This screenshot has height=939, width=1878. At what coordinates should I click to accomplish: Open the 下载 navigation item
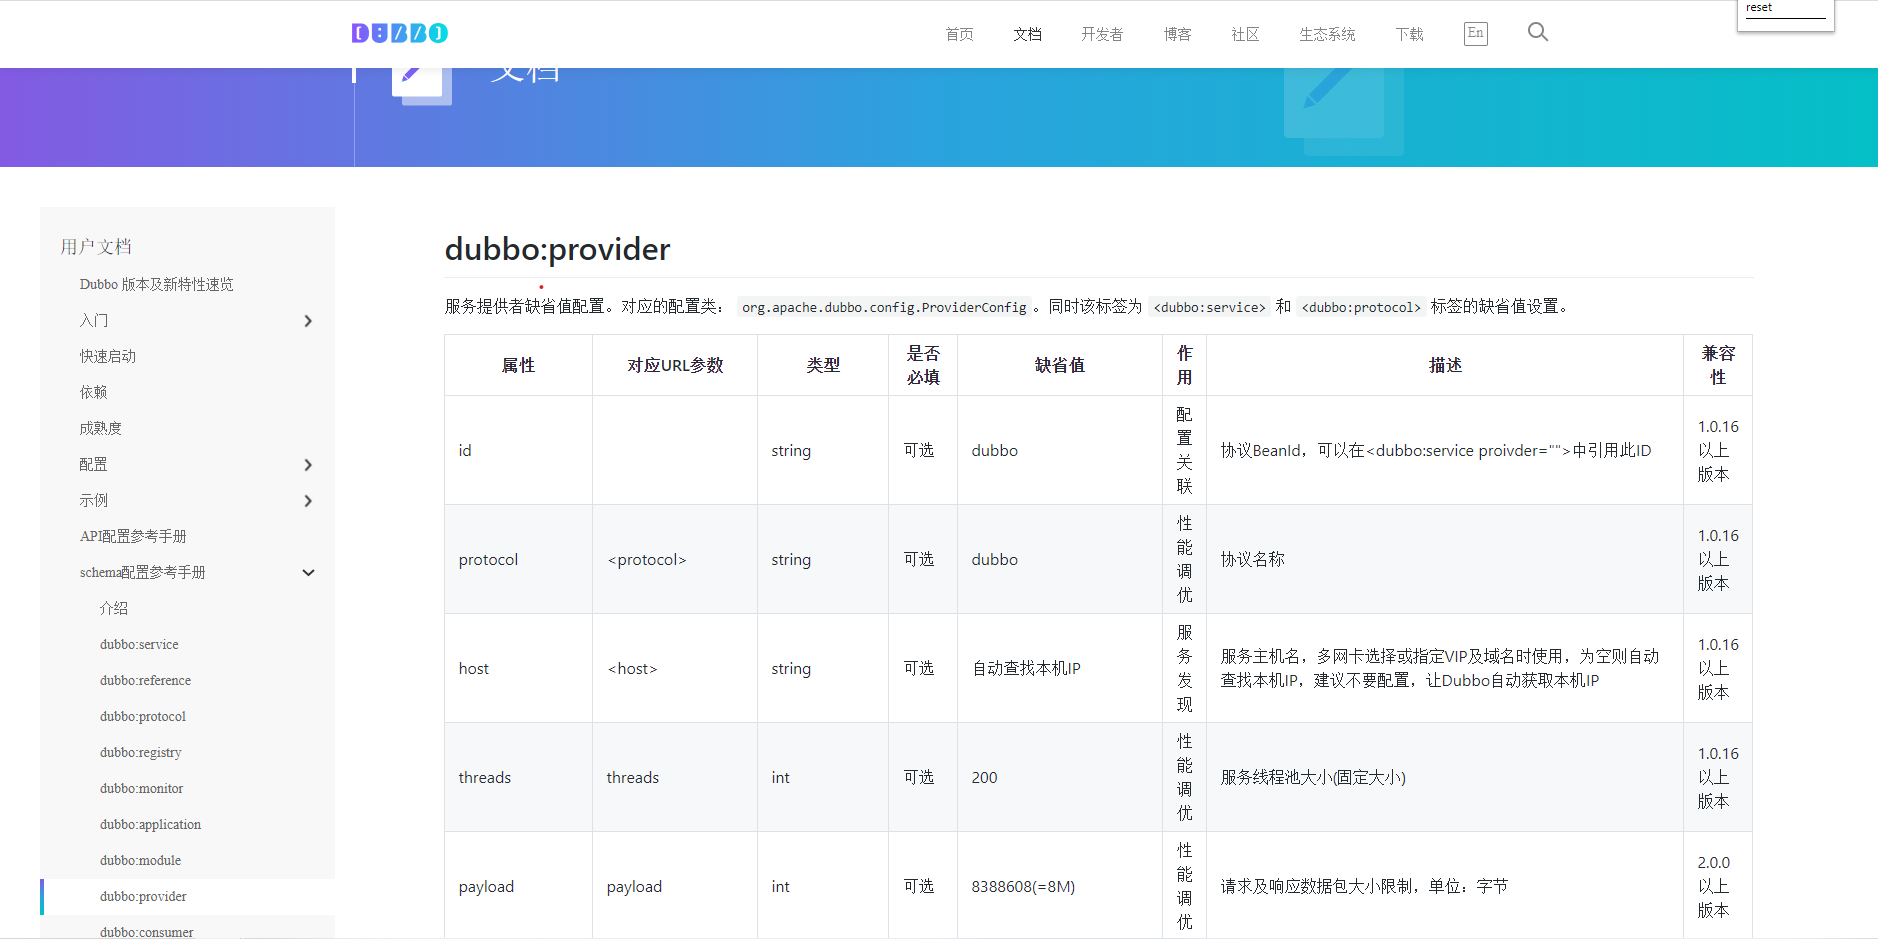coord(1409,34)
